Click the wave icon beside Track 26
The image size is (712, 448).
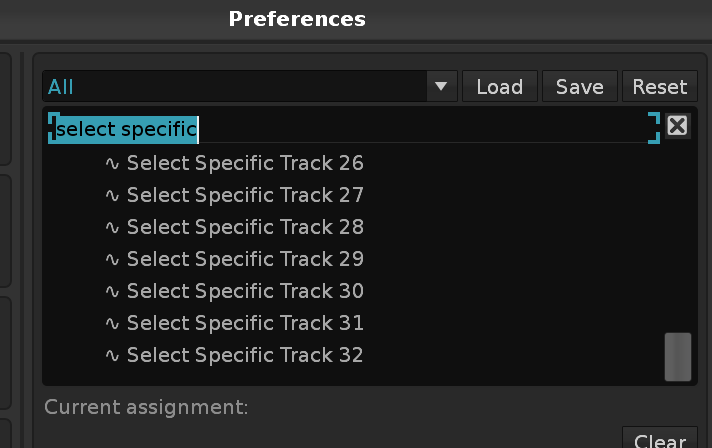click(112, 163)
